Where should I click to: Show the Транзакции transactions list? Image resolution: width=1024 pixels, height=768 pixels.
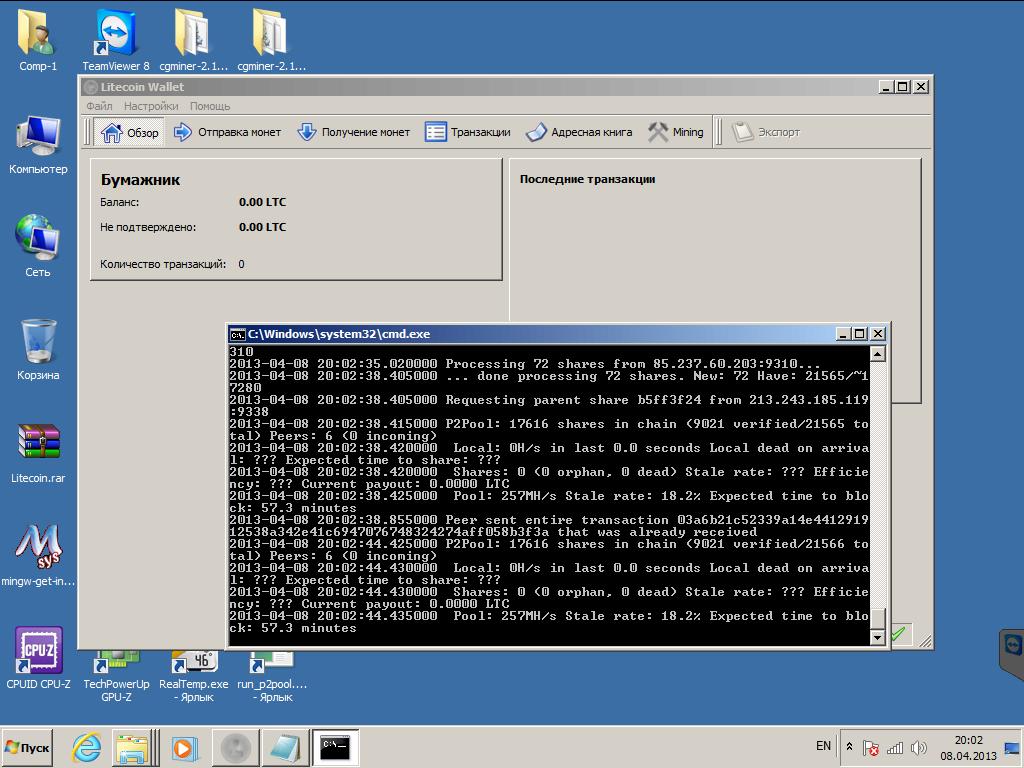click(468, 133)
